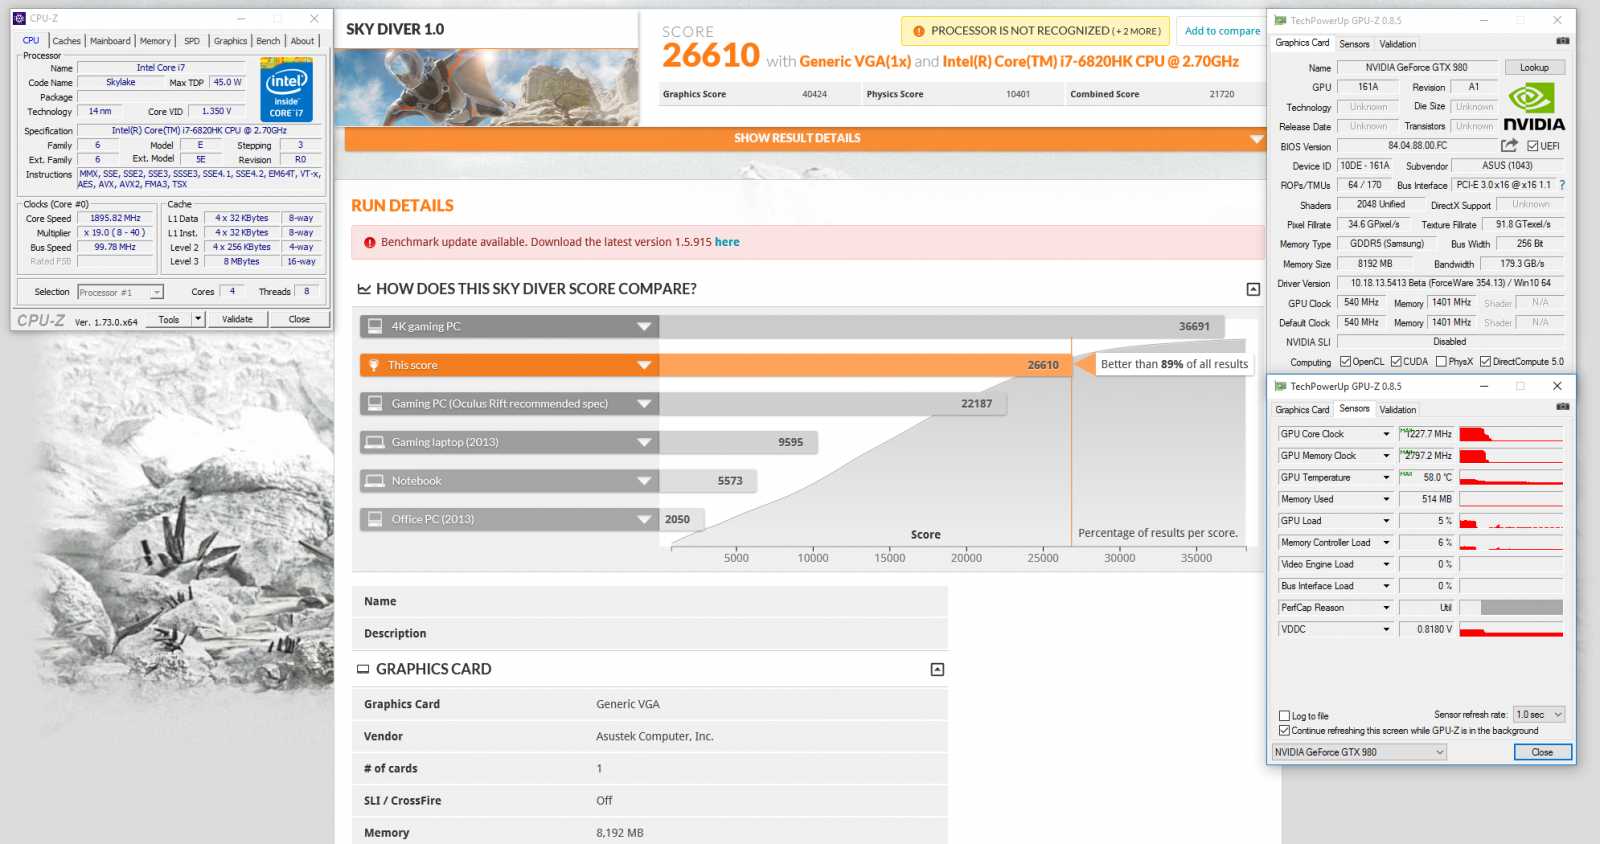Click the GPU-Z app icon in the Sensors window title bar

click(1280, 386)
